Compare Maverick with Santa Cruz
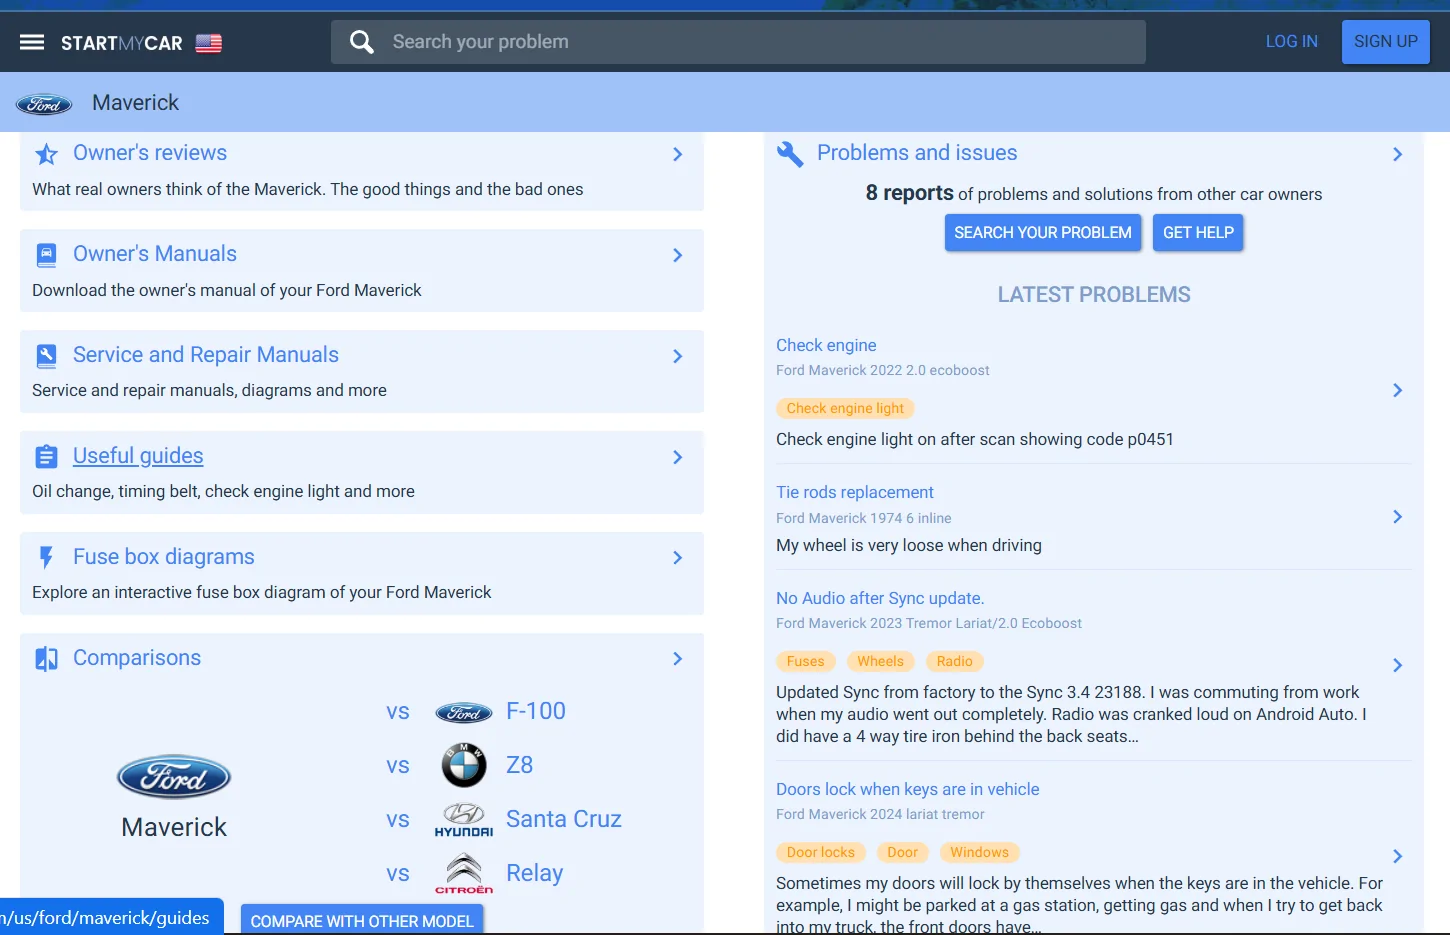The width and height of the screenshot is (1450, 935). [564, 819]
